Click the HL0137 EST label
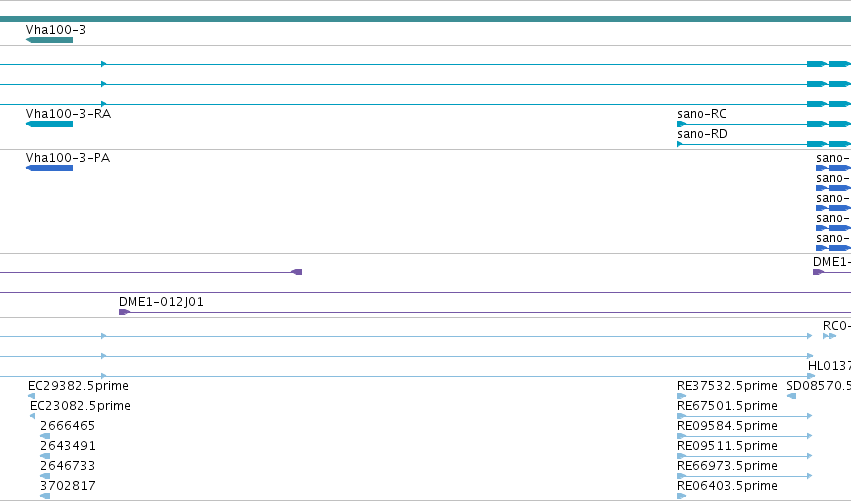Viewport: 851px width, 501px height. [829, 366]
